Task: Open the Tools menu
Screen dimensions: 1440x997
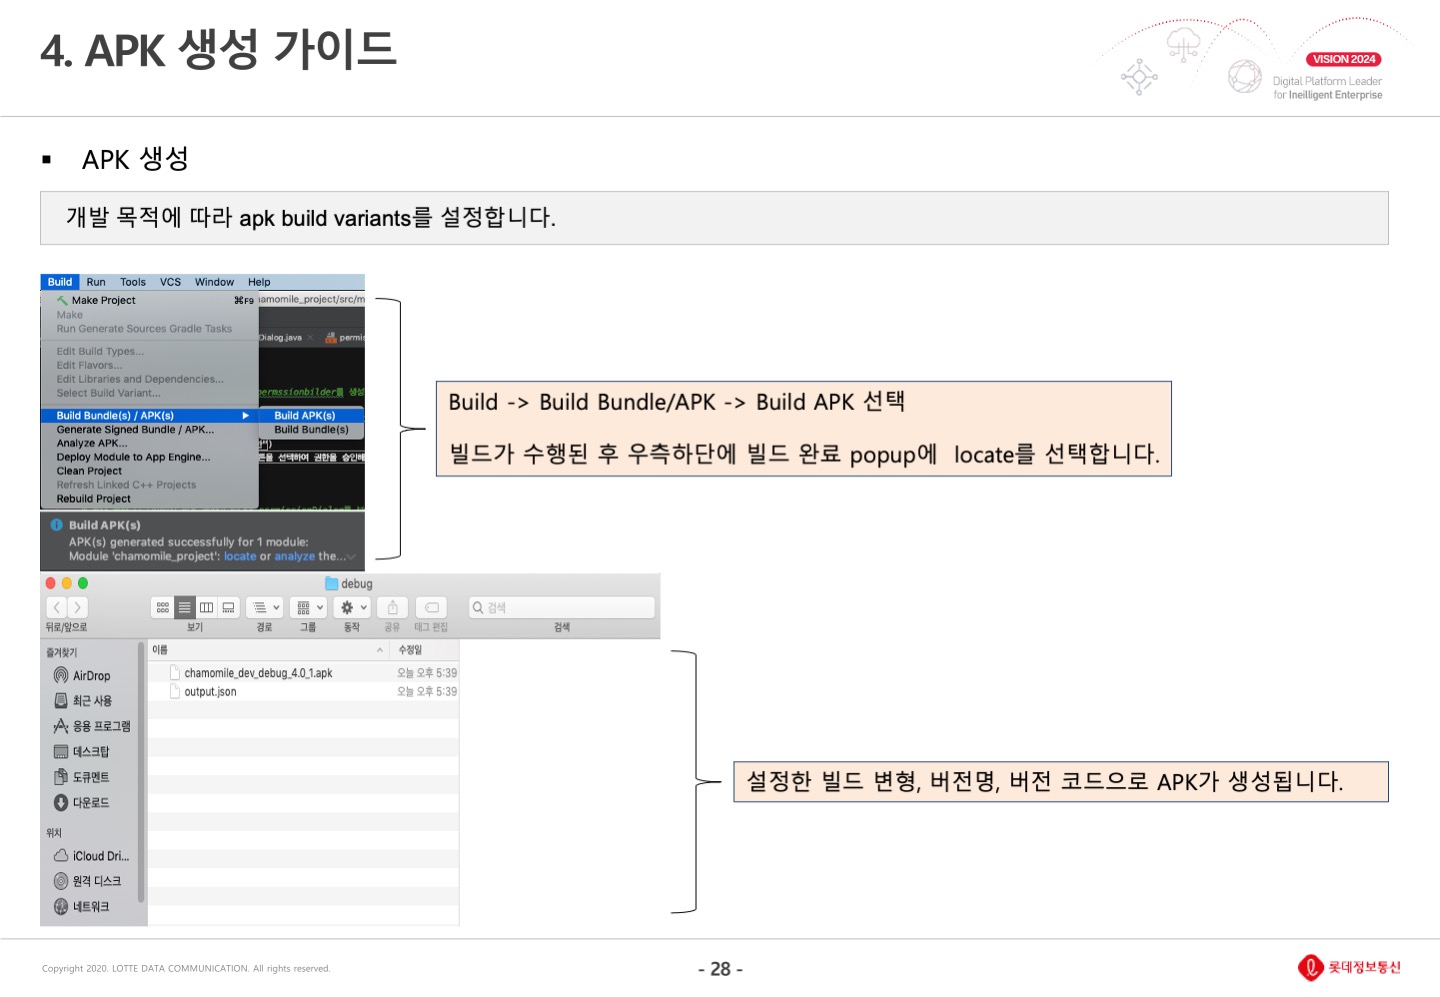Action: coord(133,282)
